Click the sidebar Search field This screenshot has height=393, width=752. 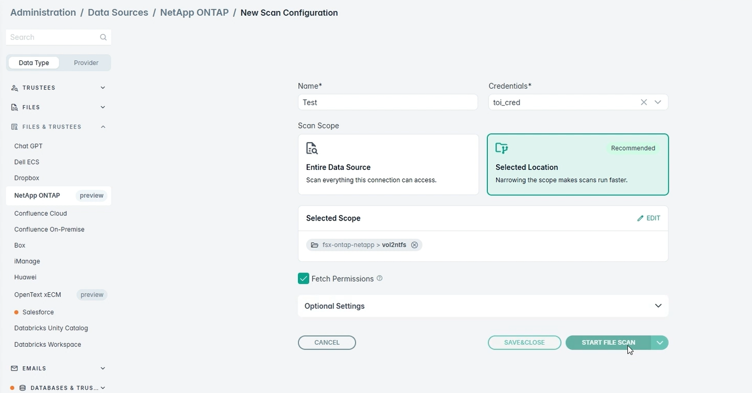(x=59, y=37)
